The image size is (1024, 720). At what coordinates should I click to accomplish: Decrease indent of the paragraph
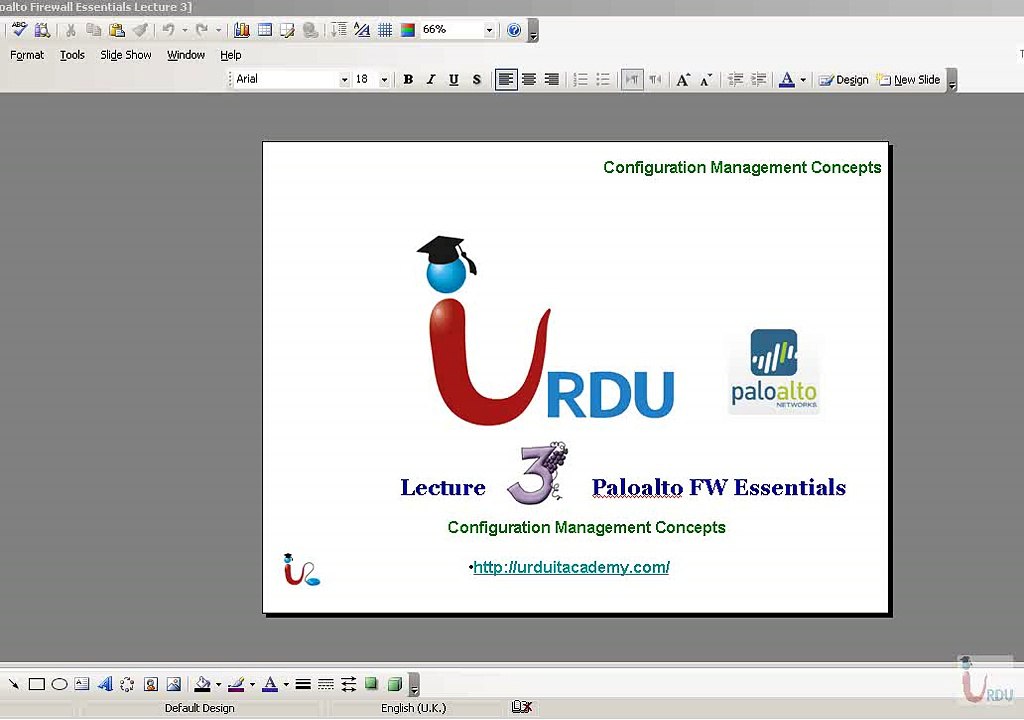735,80
